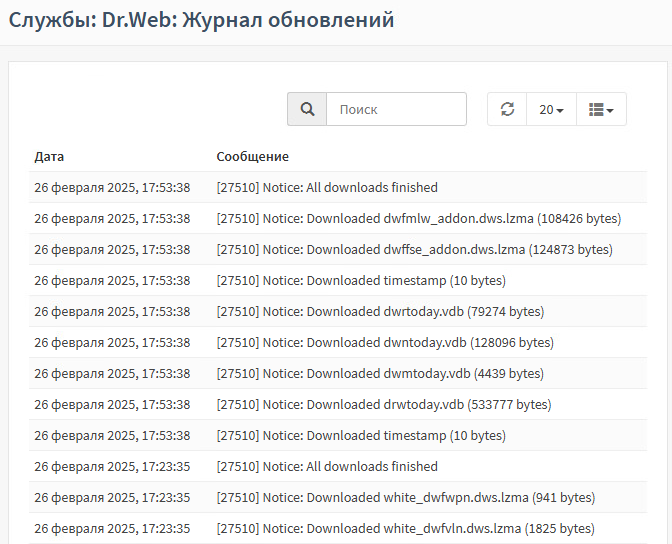Select the dwrtoday.vdb (79274 bytes) message
This screenshot has height=544, width=672.
click(x=380, y=312)
